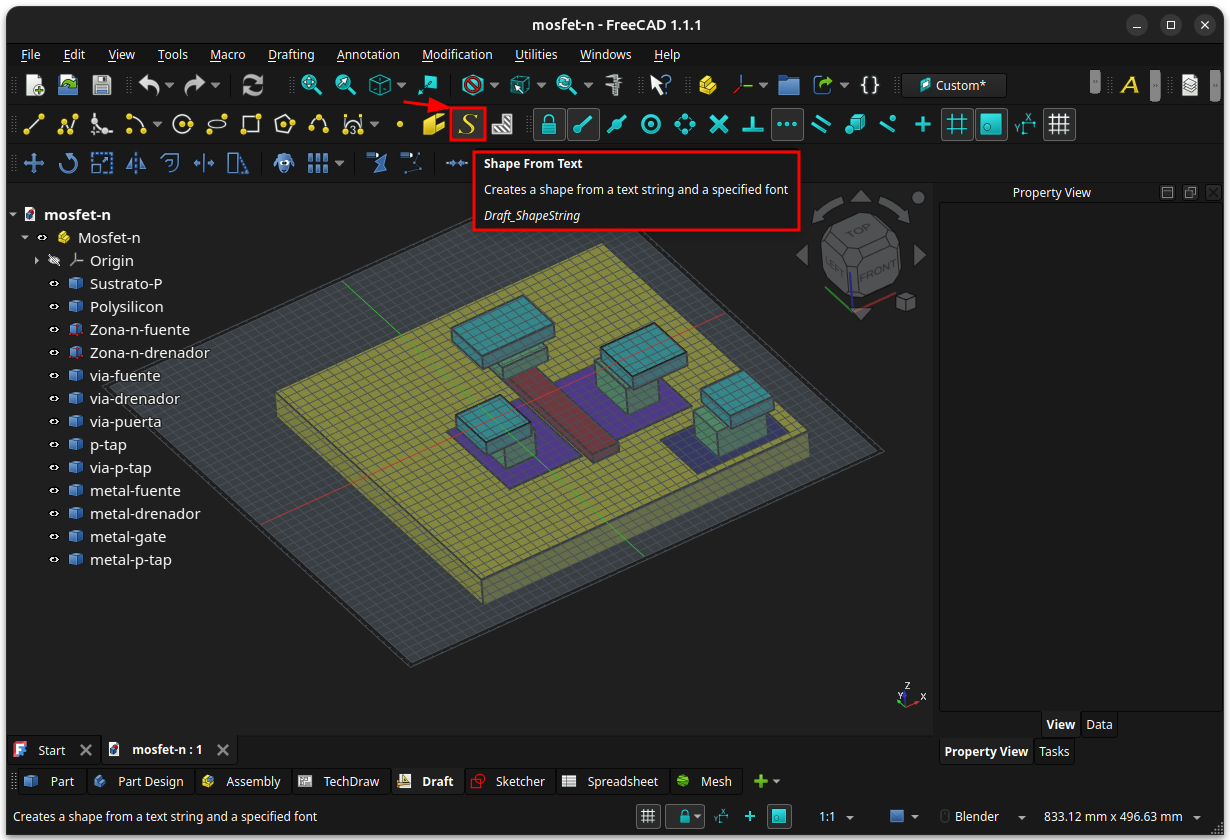Toggle Snap Perpendicular
1230x840 pixels.
[753, 124]
